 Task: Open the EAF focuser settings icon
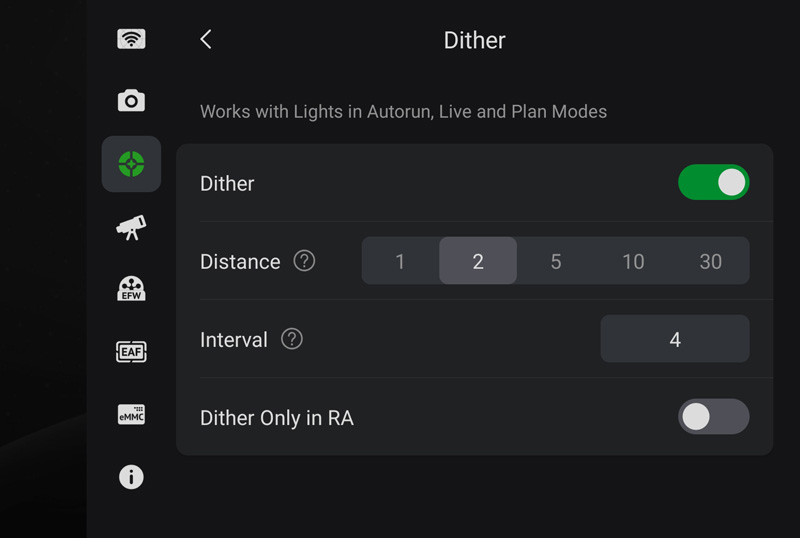coord(131,351)
